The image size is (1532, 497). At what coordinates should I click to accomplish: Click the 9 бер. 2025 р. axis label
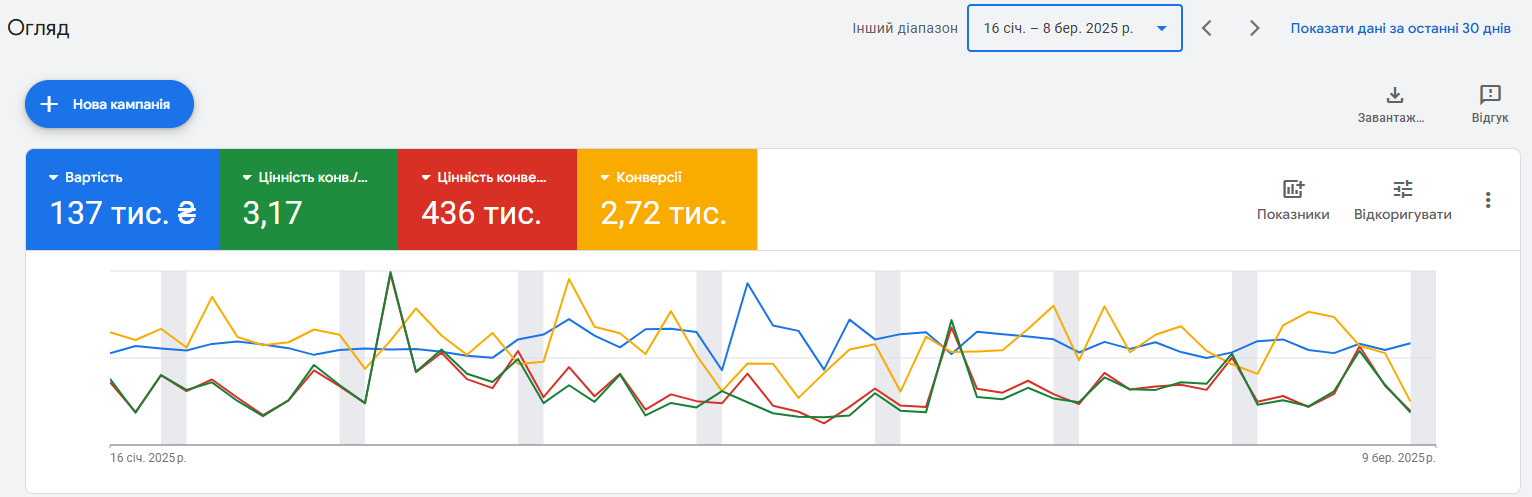tap(1398, 458)
